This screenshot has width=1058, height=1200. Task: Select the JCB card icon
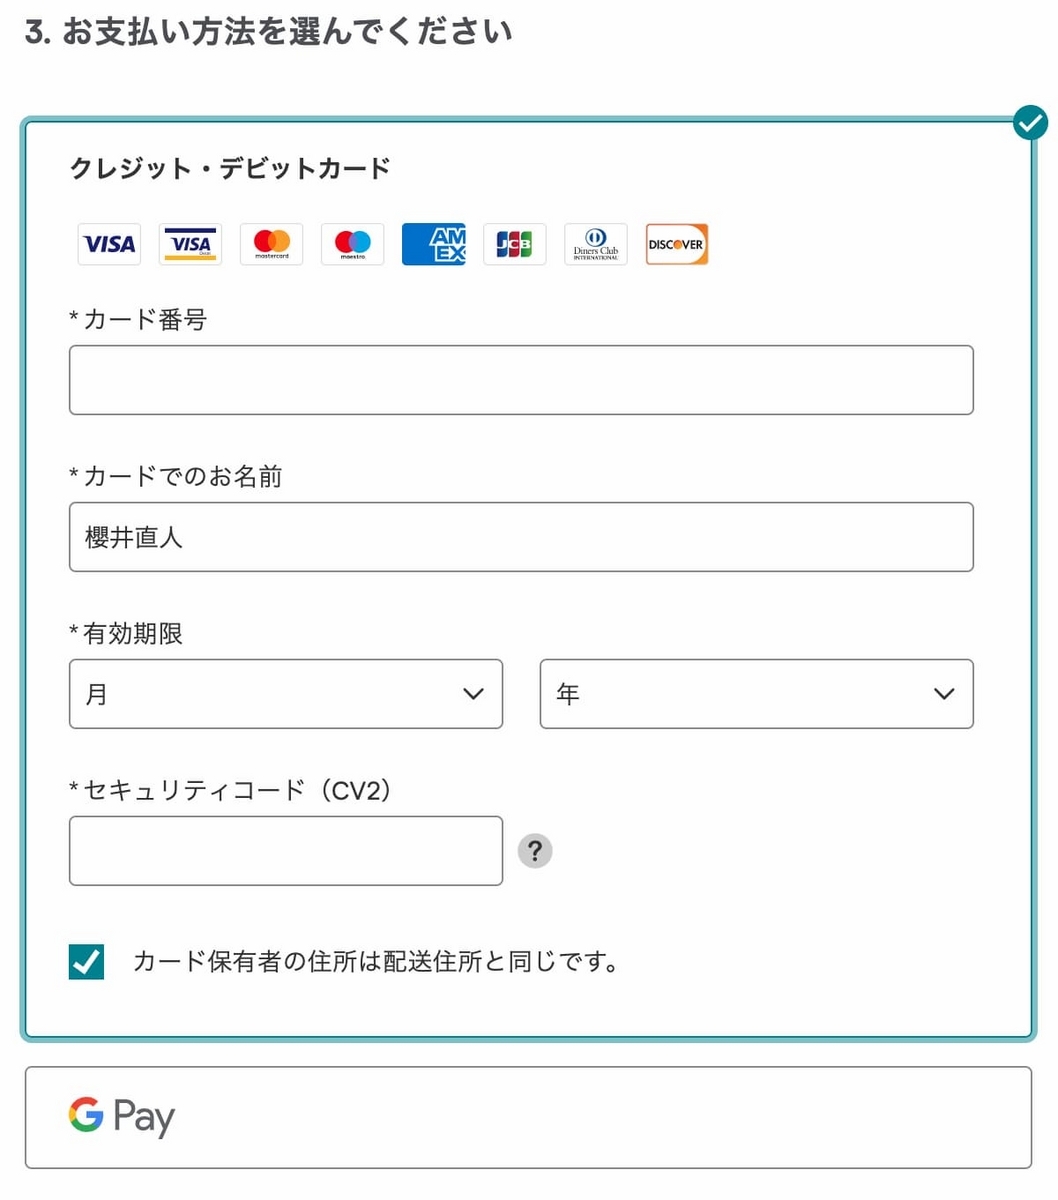coord(514,243)
